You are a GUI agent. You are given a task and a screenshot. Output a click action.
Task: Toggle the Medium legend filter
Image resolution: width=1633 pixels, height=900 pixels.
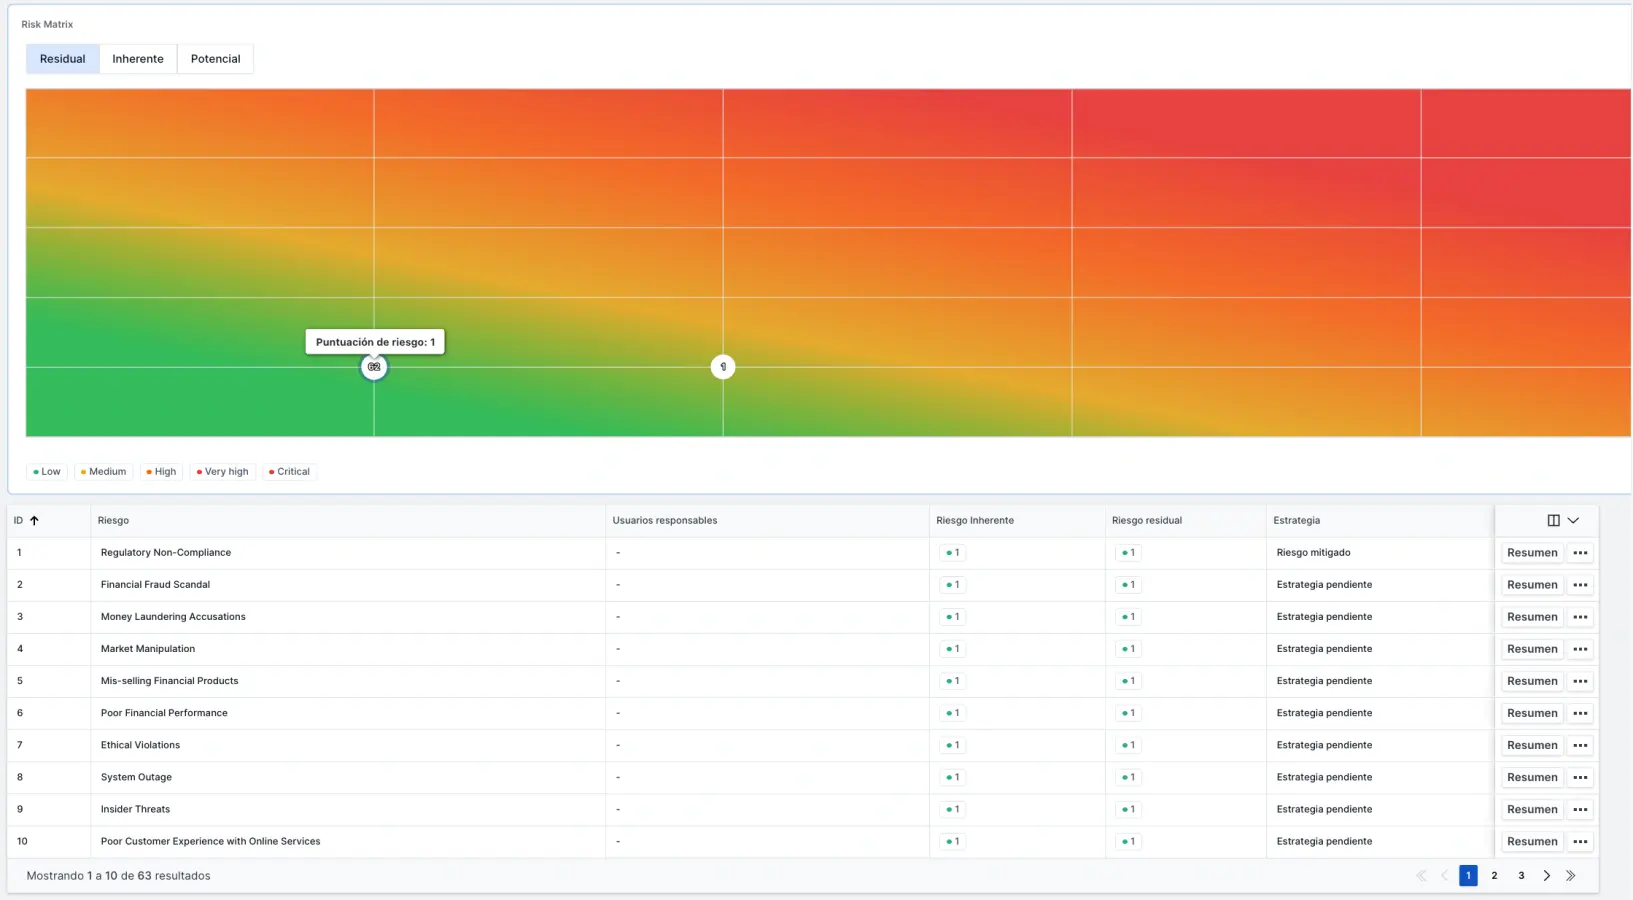tap(104, 472)
